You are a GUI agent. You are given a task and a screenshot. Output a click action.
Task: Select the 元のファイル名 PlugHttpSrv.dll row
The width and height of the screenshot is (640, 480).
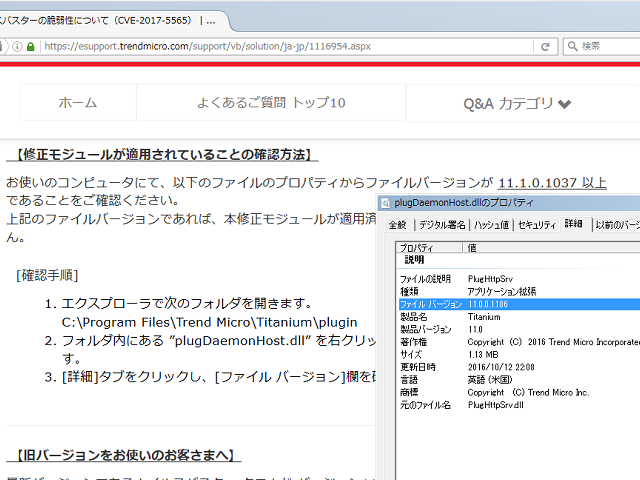519,405
